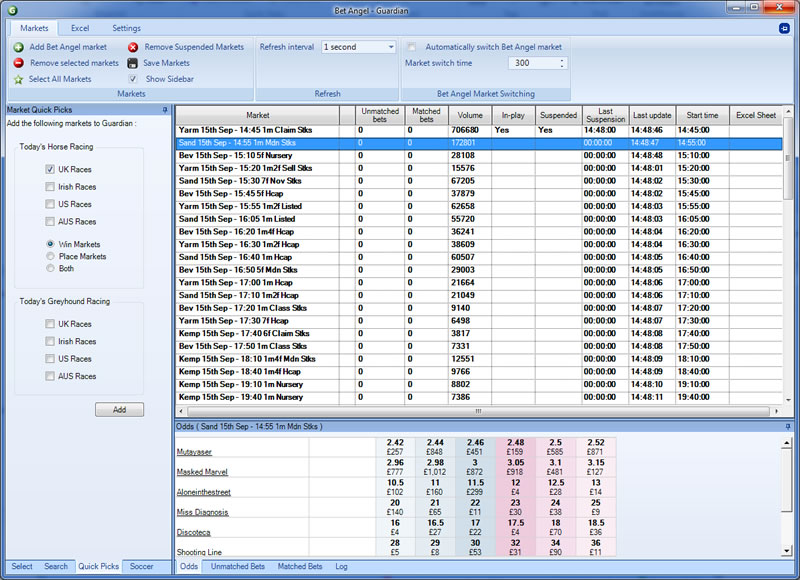Click the Start time column header

click(702, 115)
